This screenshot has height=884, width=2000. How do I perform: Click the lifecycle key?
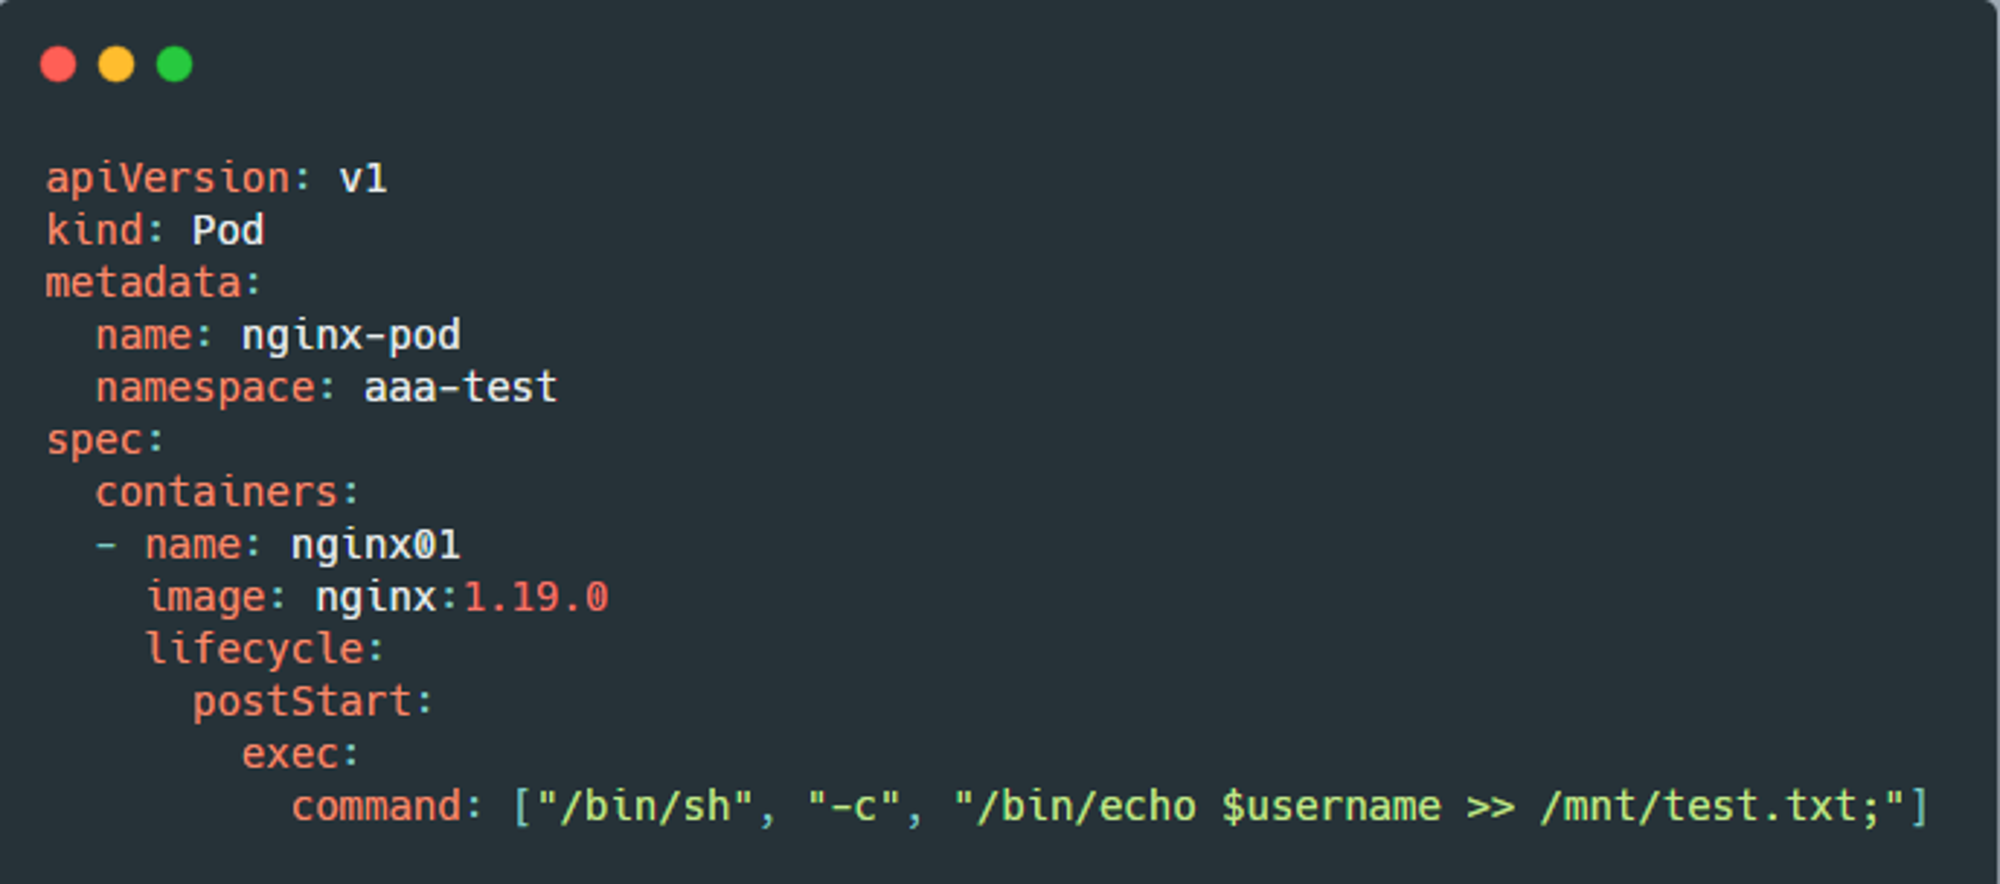[x=255, y=650]
